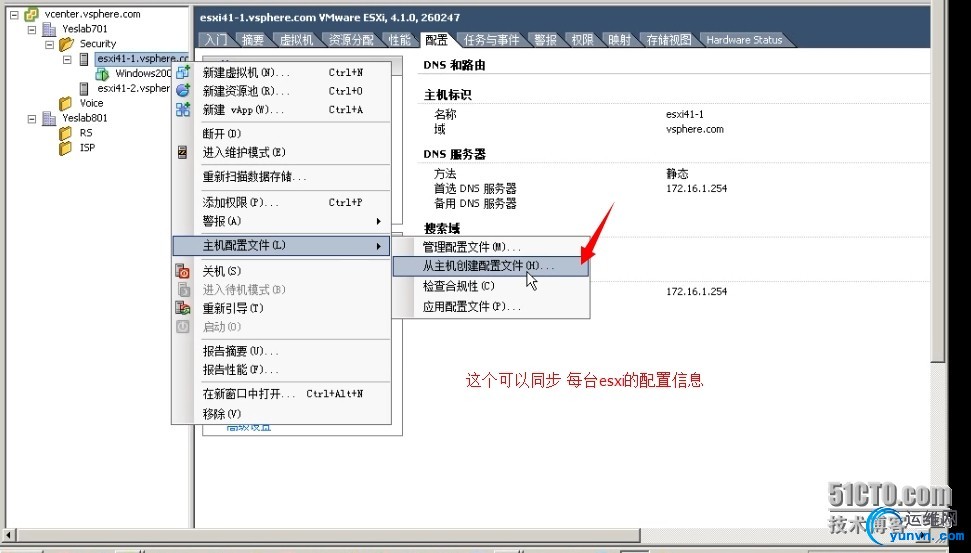Click the bottom horizontal scrollbar thumb
This screenshot has height=553, width=971.
point(327,534)
